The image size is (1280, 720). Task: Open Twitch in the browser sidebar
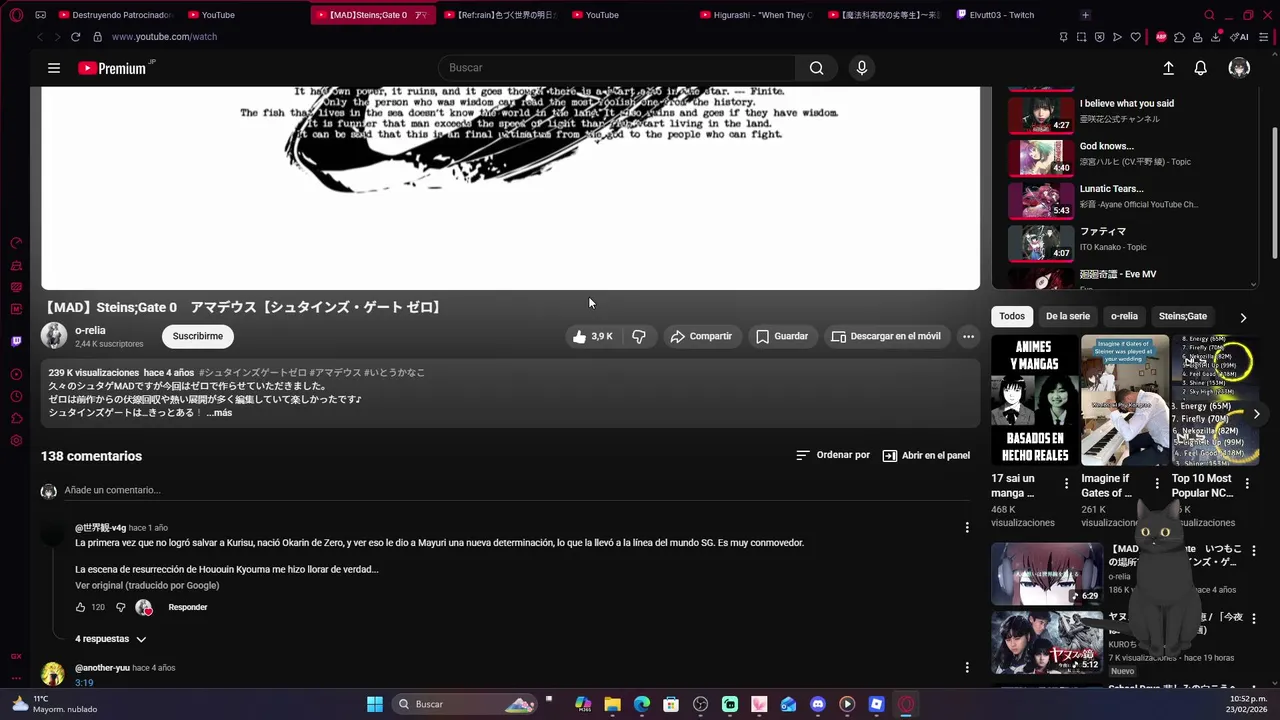coord(16,341)
